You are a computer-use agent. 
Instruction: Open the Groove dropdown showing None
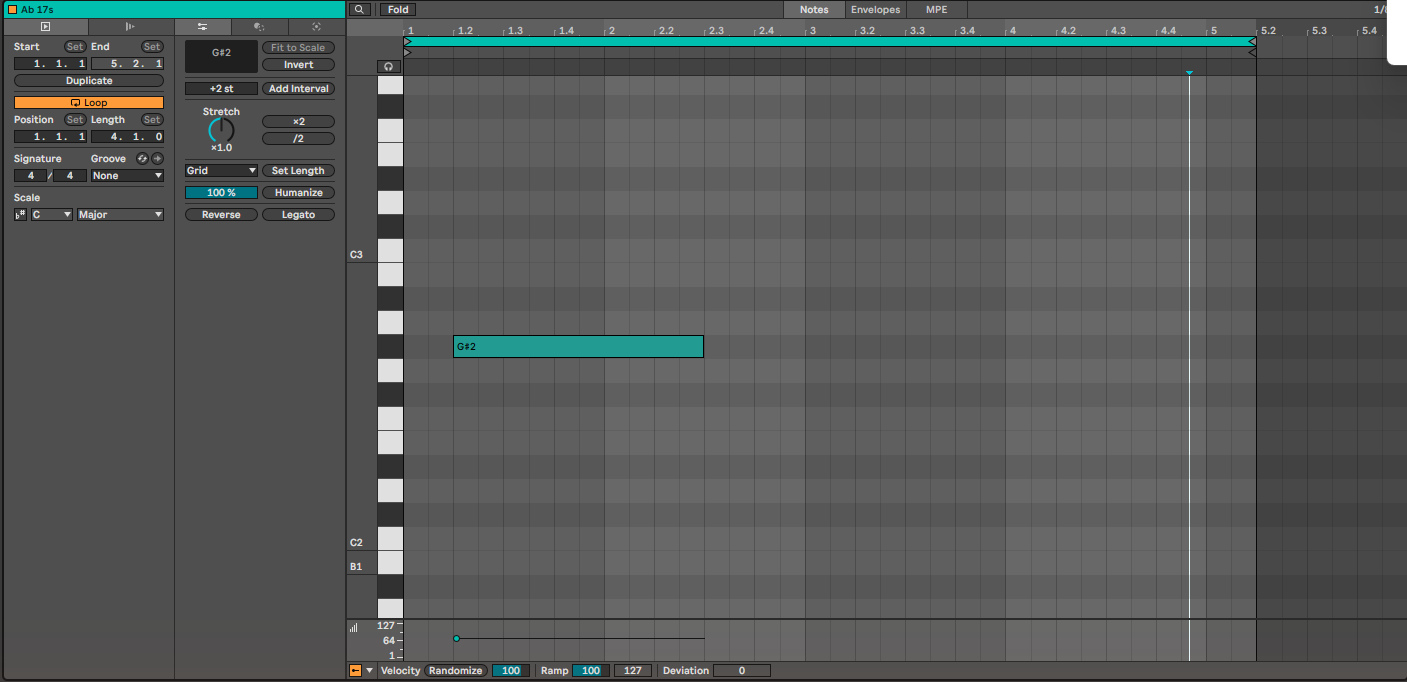(x=127, y=176)
